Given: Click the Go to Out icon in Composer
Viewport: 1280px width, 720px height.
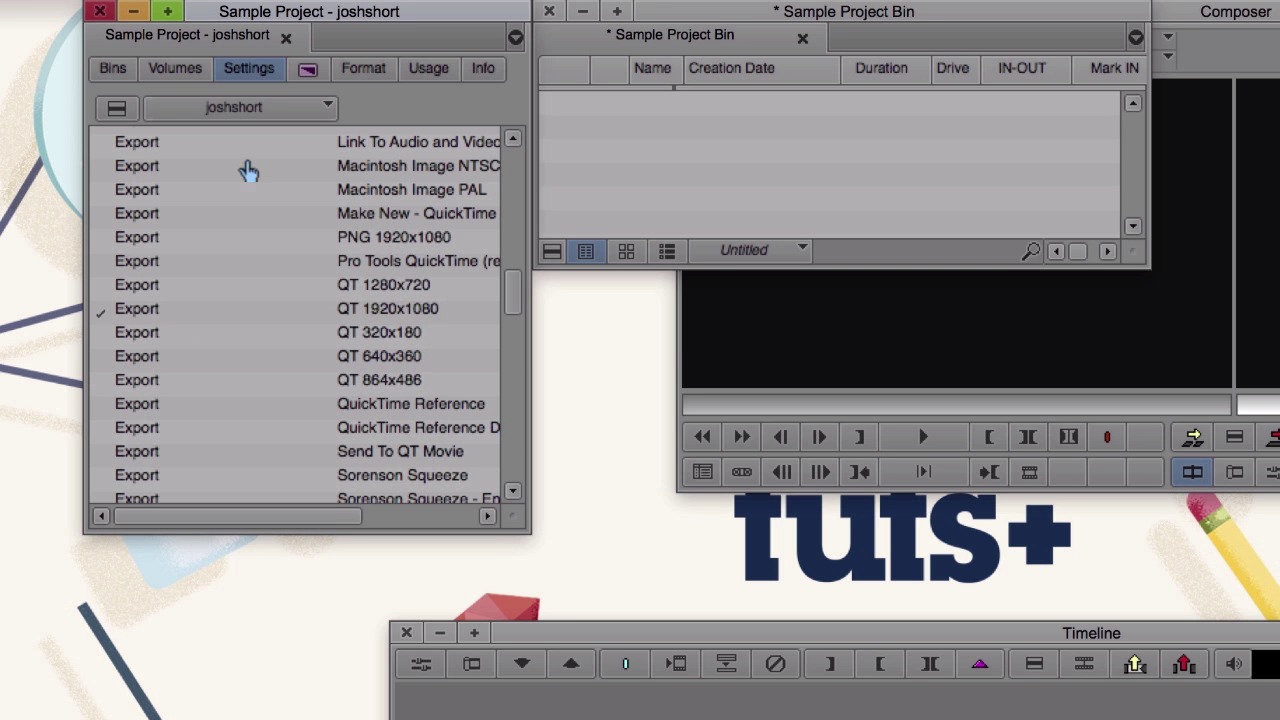Looking at the screenshot, I should (x=859, y=472).
